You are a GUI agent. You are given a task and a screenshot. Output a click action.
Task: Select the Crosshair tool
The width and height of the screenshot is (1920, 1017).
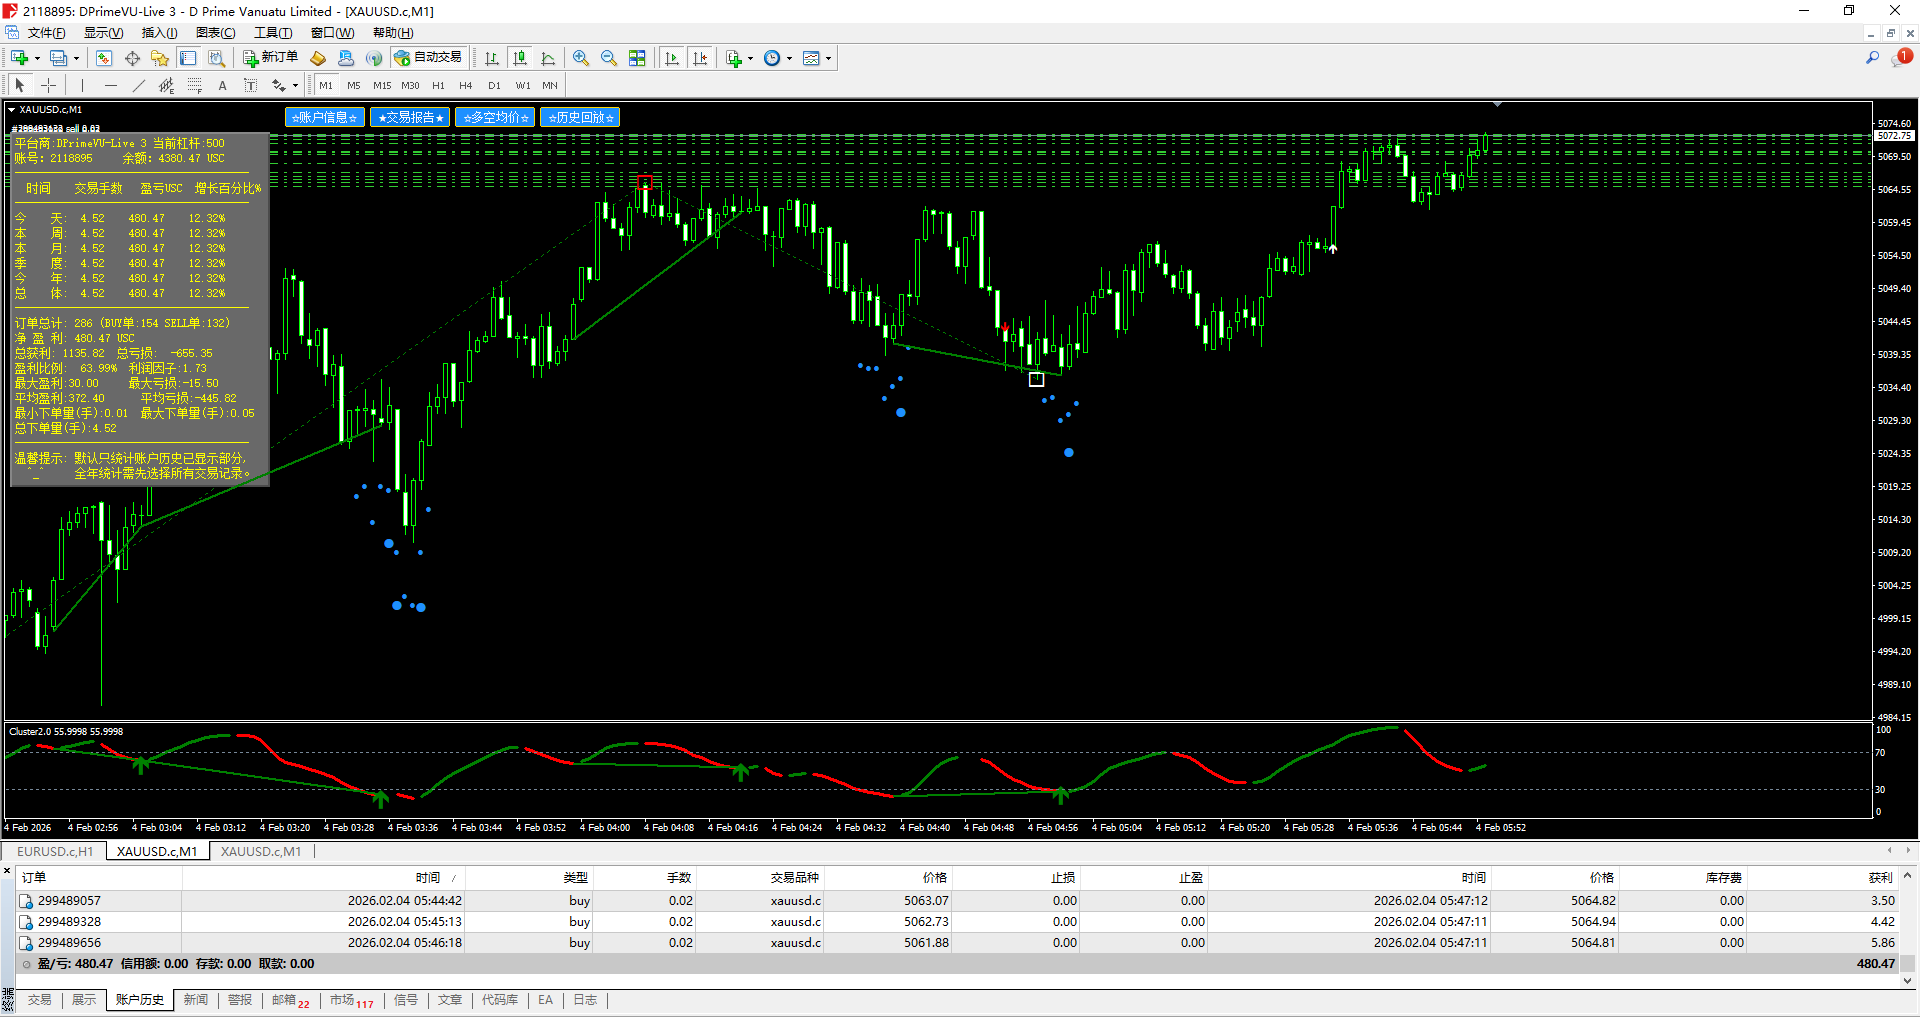coord(48,86)
